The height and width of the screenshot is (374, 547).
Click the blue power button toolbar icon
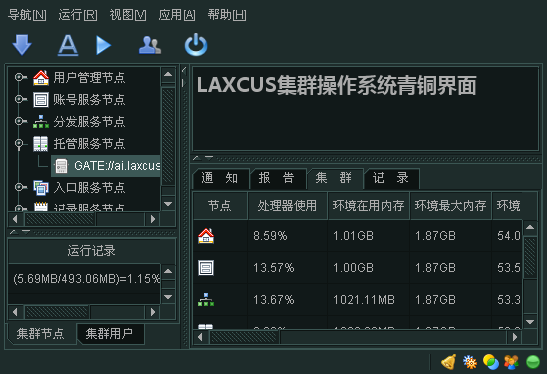coord(196,45)
